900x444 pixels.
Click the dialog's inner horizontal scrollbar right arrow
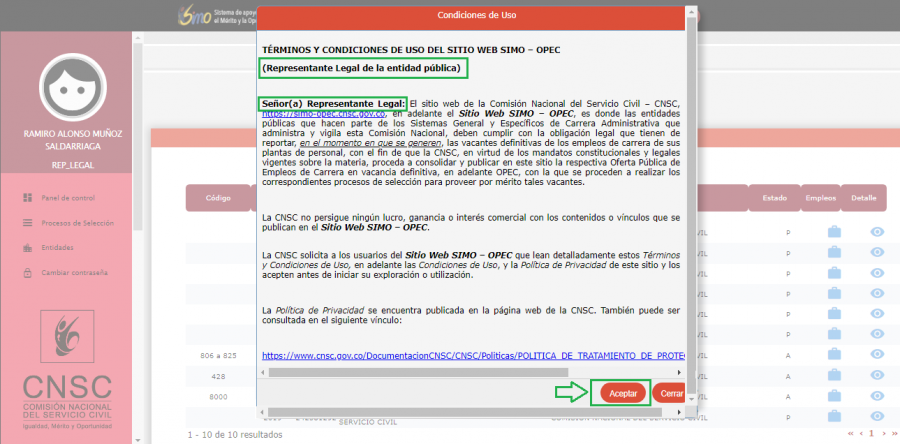pyautogui.click(x=679, y=372)
